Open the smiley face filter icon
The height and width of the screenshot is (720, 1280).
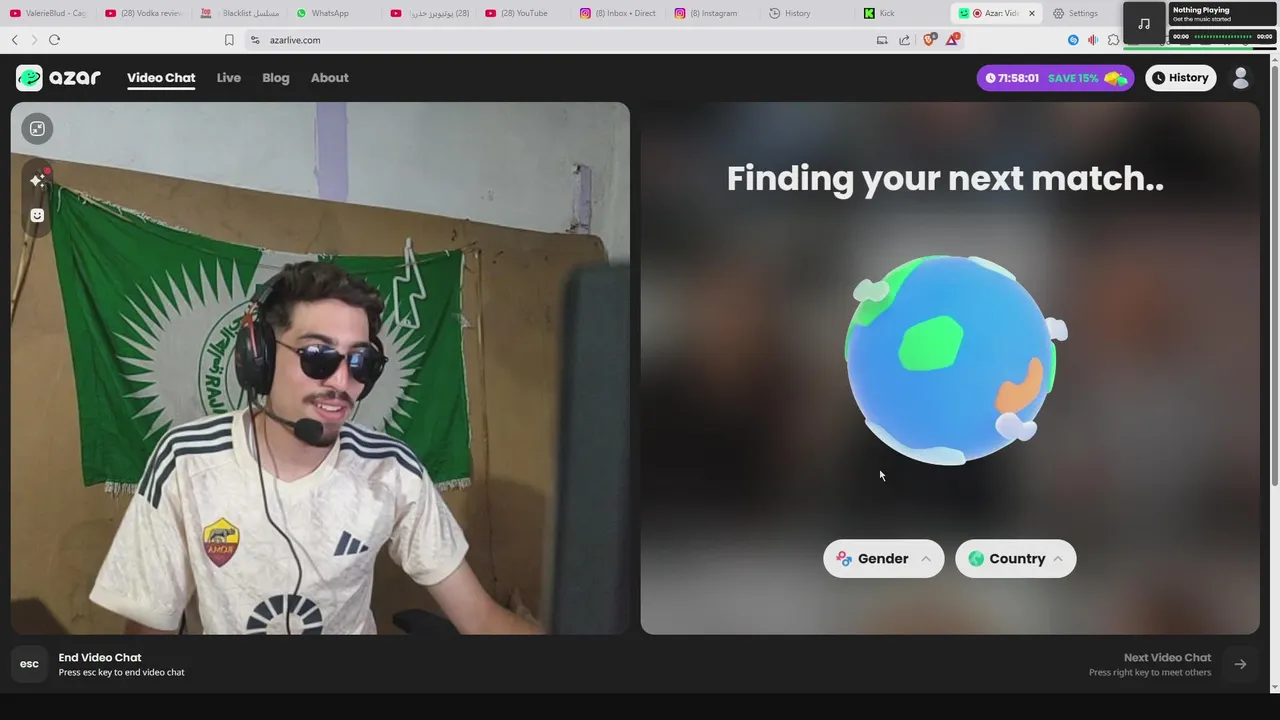click(37, 215)
